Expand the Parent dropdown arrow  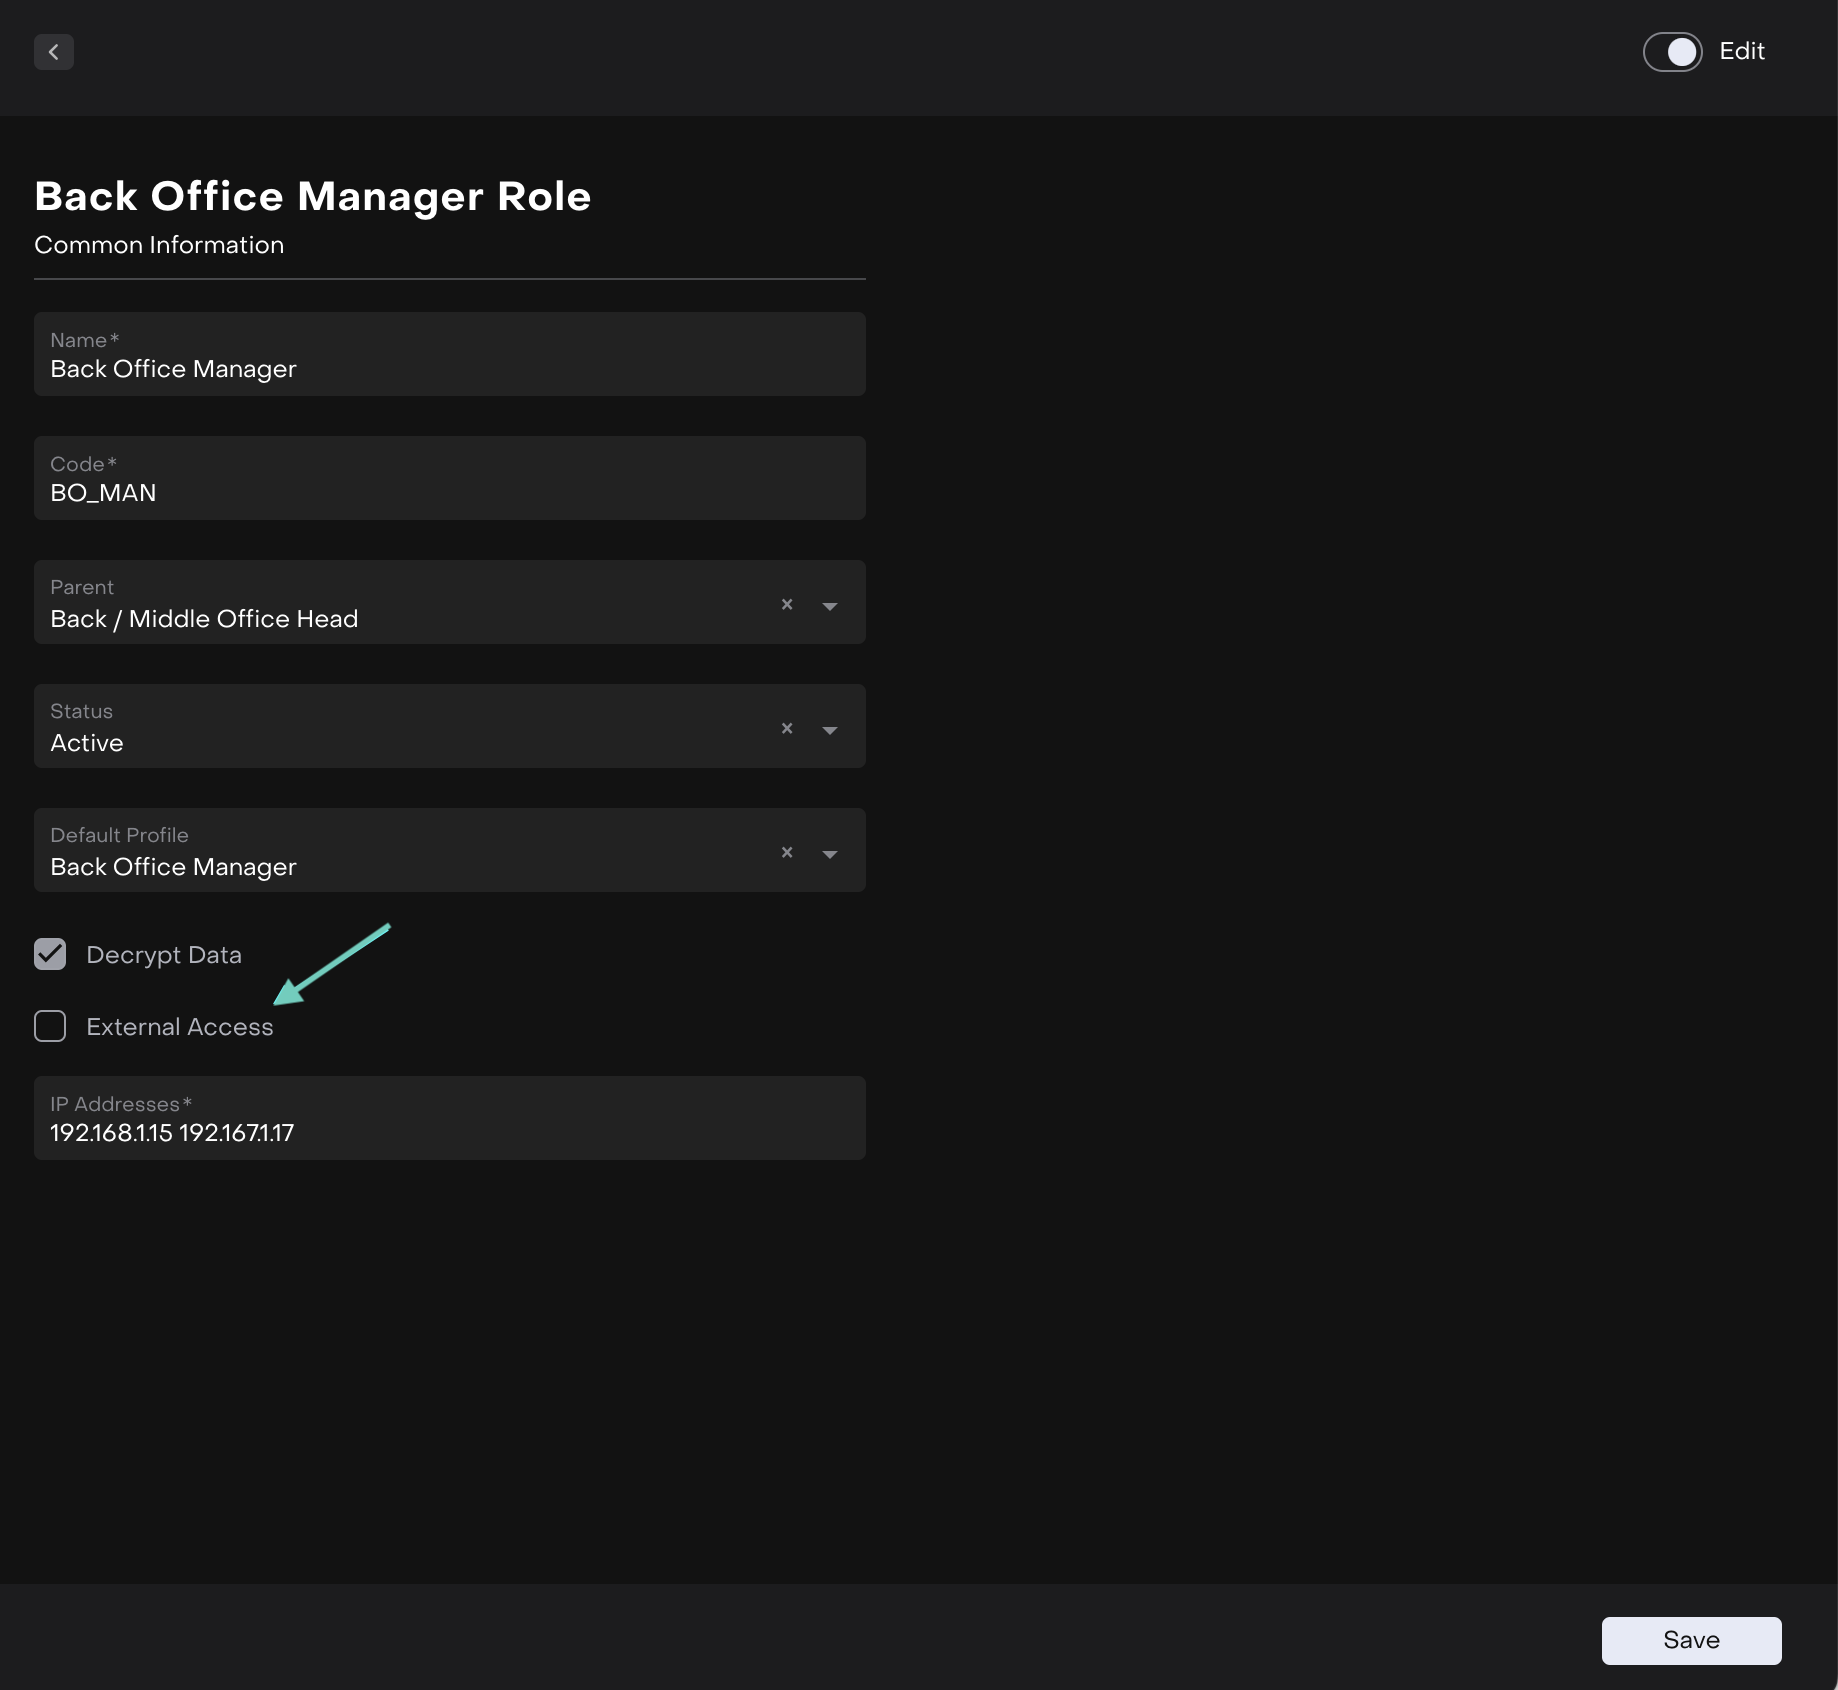tap(829, 606)
